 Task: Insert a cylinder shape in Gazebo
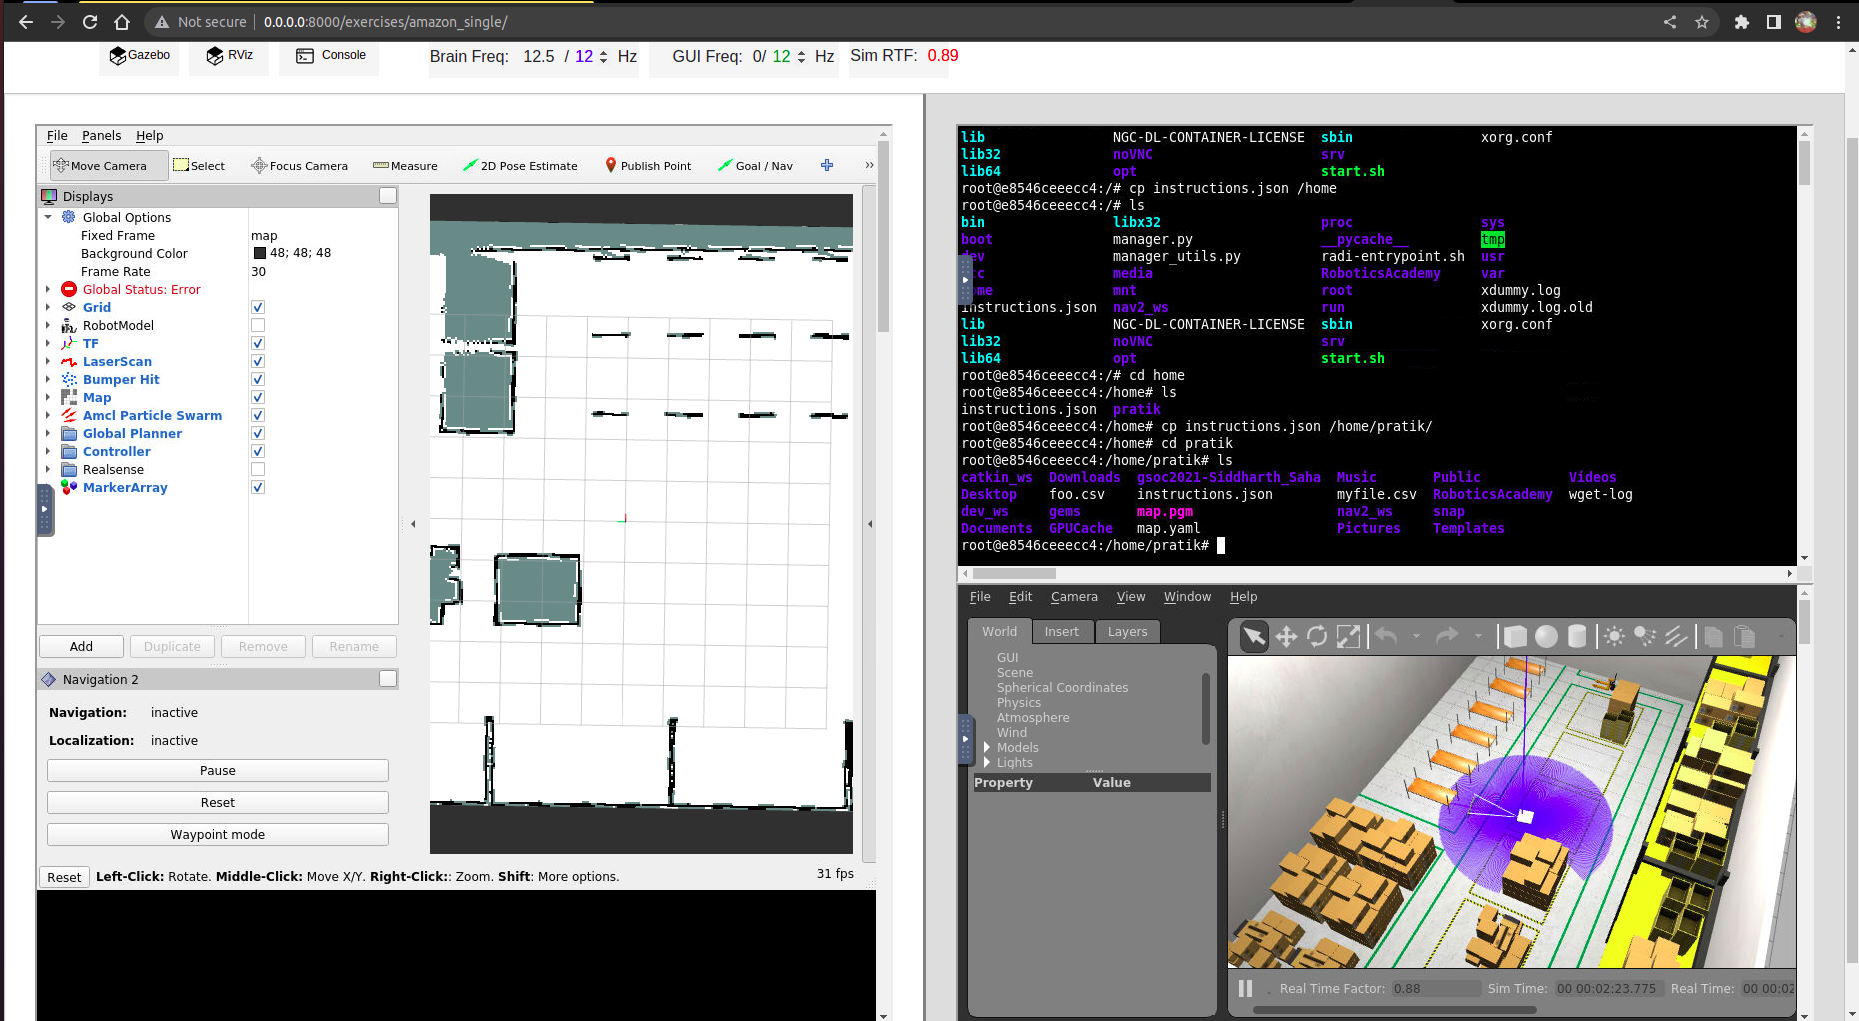(x=1577, y=636)
